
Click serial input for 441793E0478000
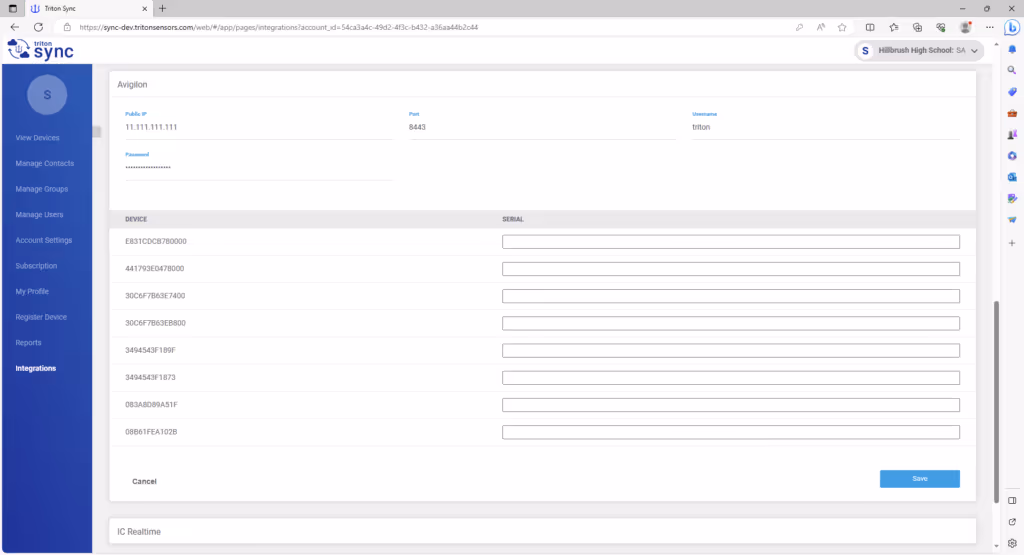(x=731, y=269)
